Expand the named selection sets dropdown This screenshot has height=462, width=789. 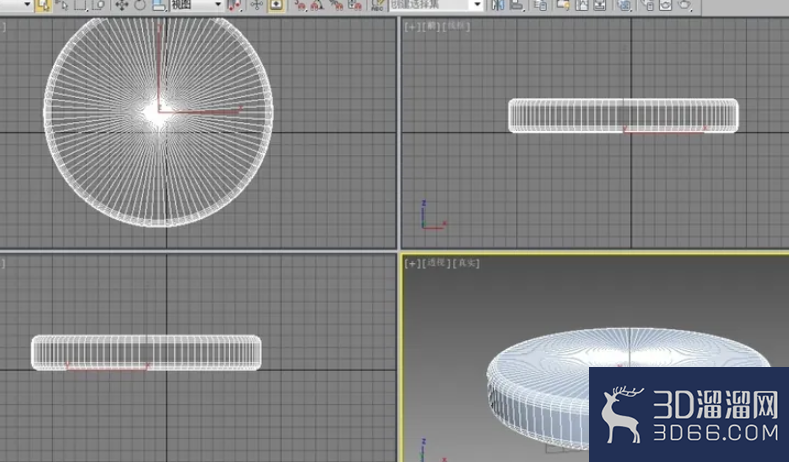tap(477, 5)
